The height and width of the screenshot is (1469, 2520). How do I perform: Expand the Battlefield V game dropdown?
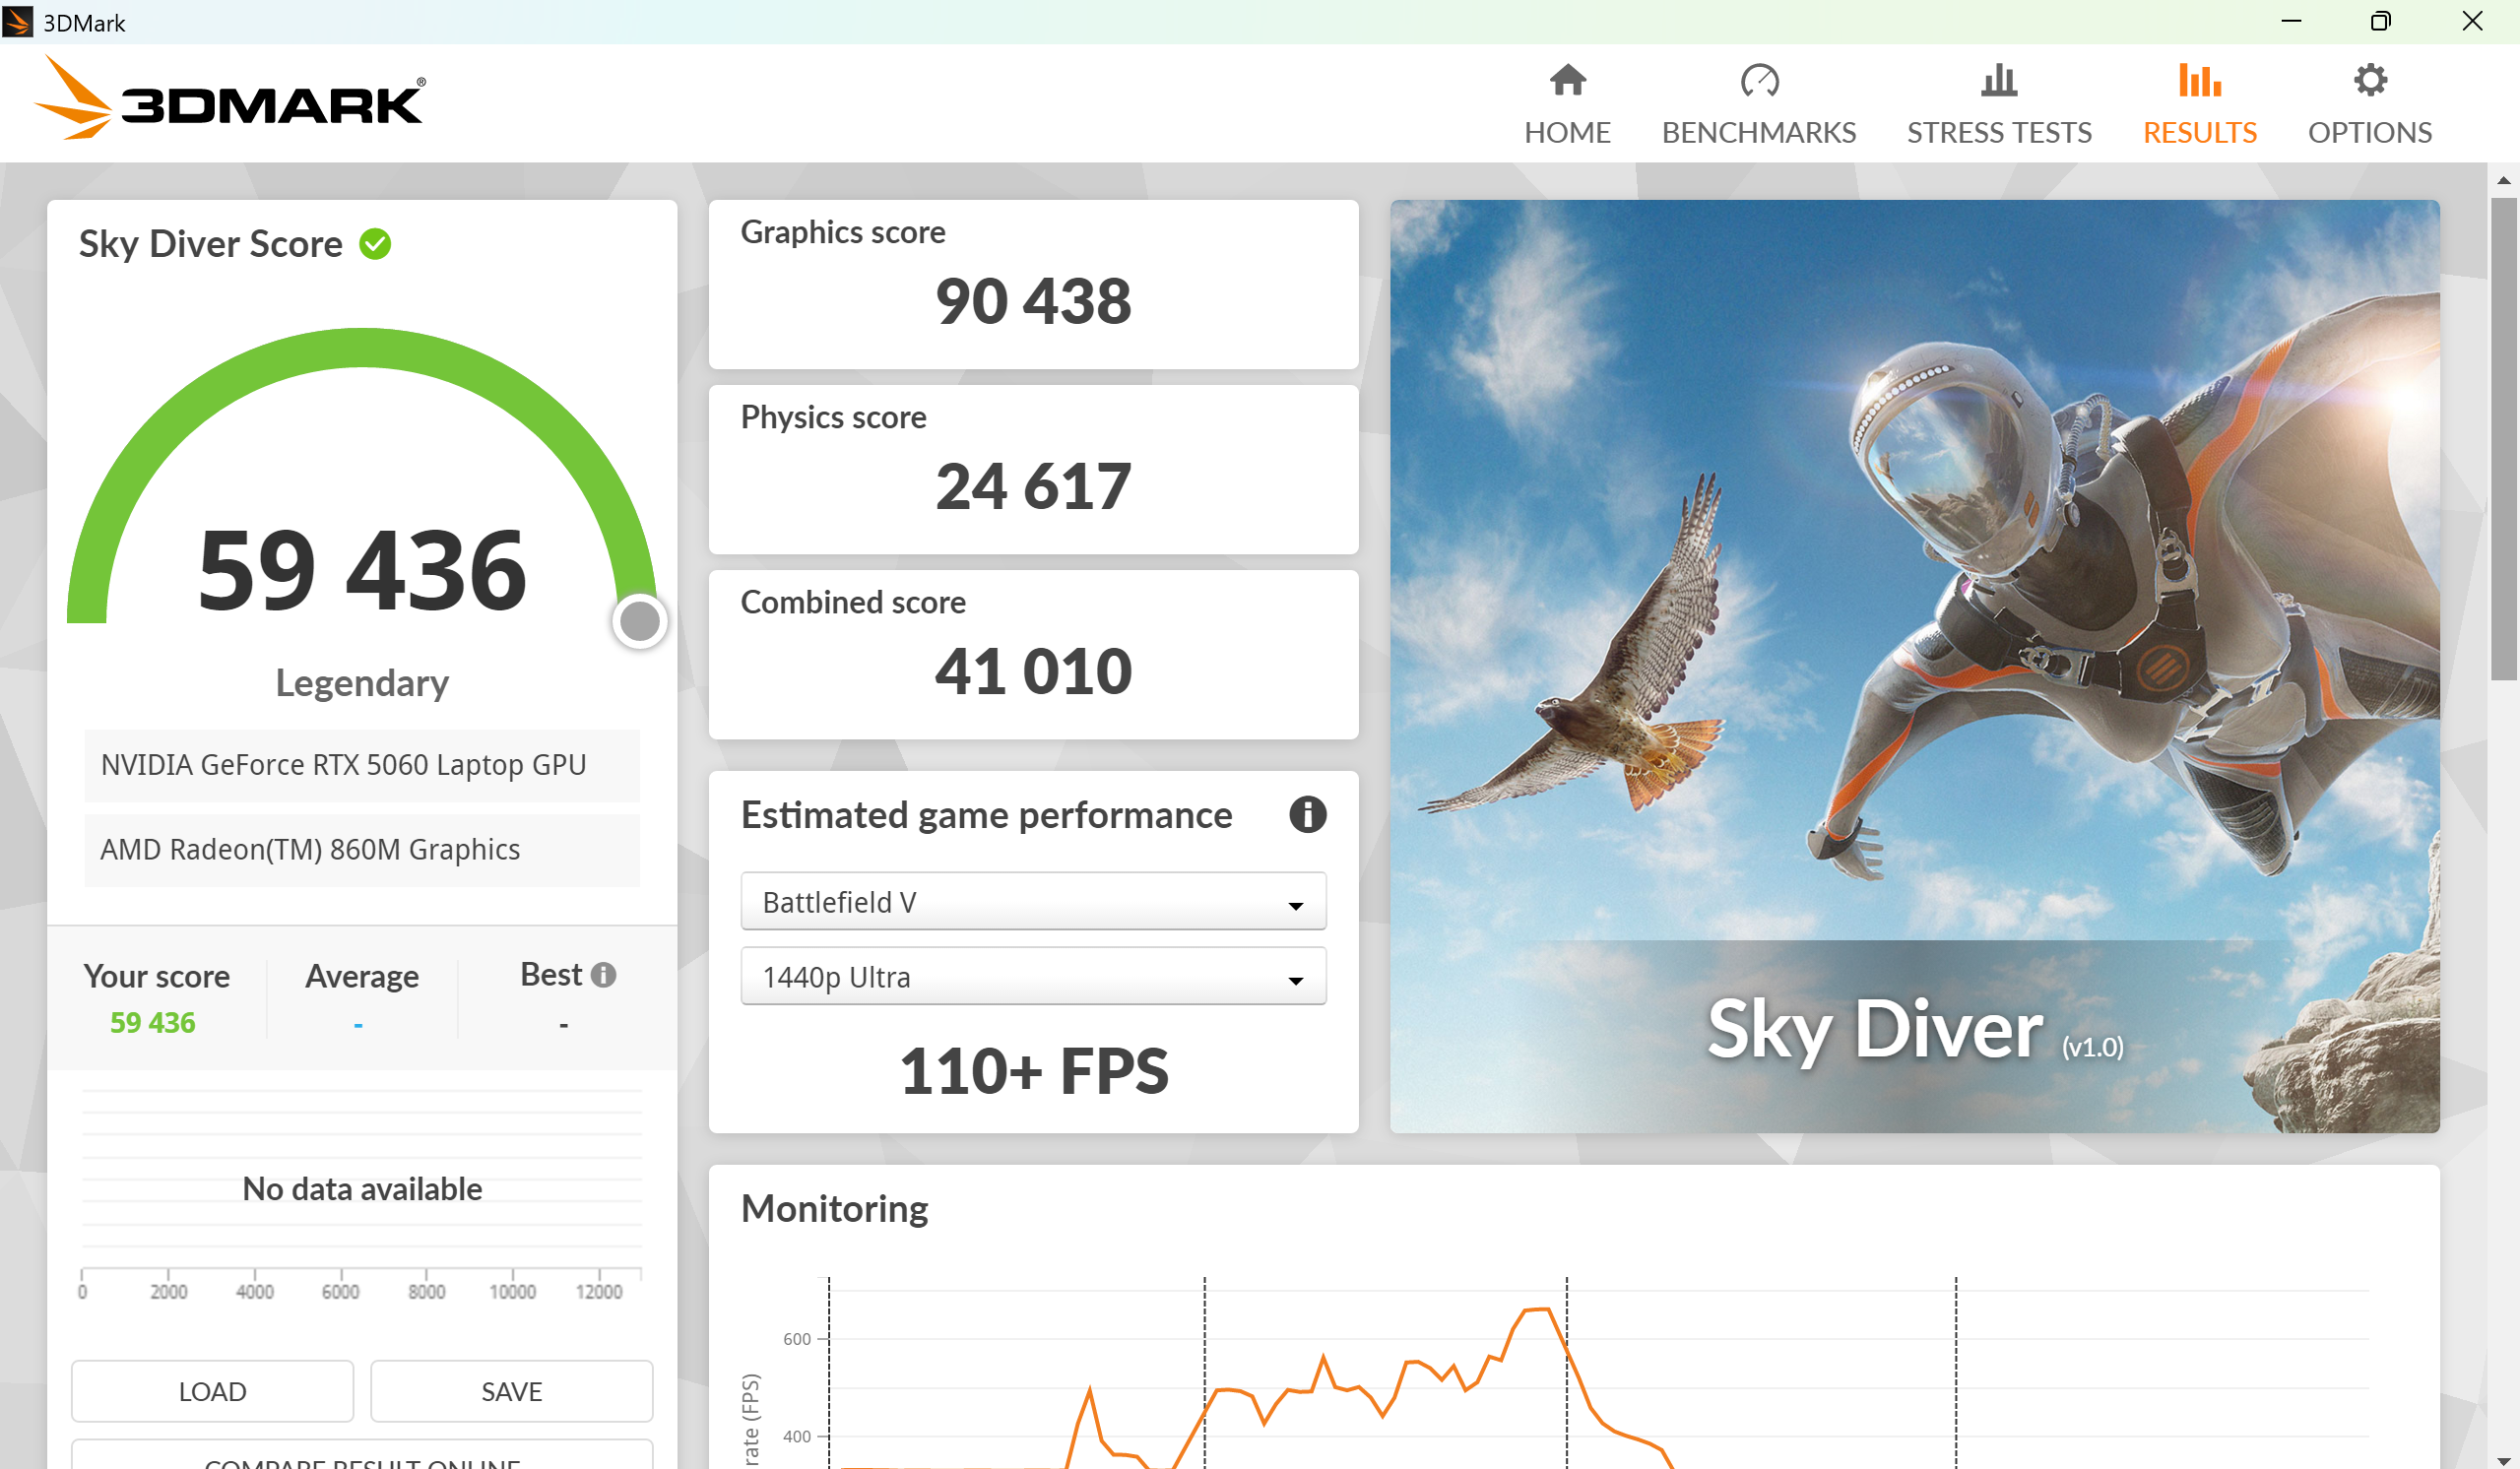coord(1032,901)
